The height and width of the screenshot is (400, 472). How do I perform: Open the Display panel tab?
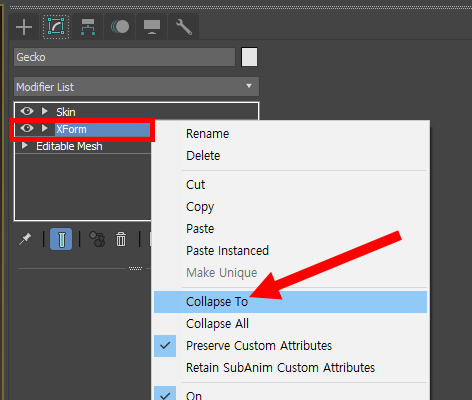(x=152, y=27)
